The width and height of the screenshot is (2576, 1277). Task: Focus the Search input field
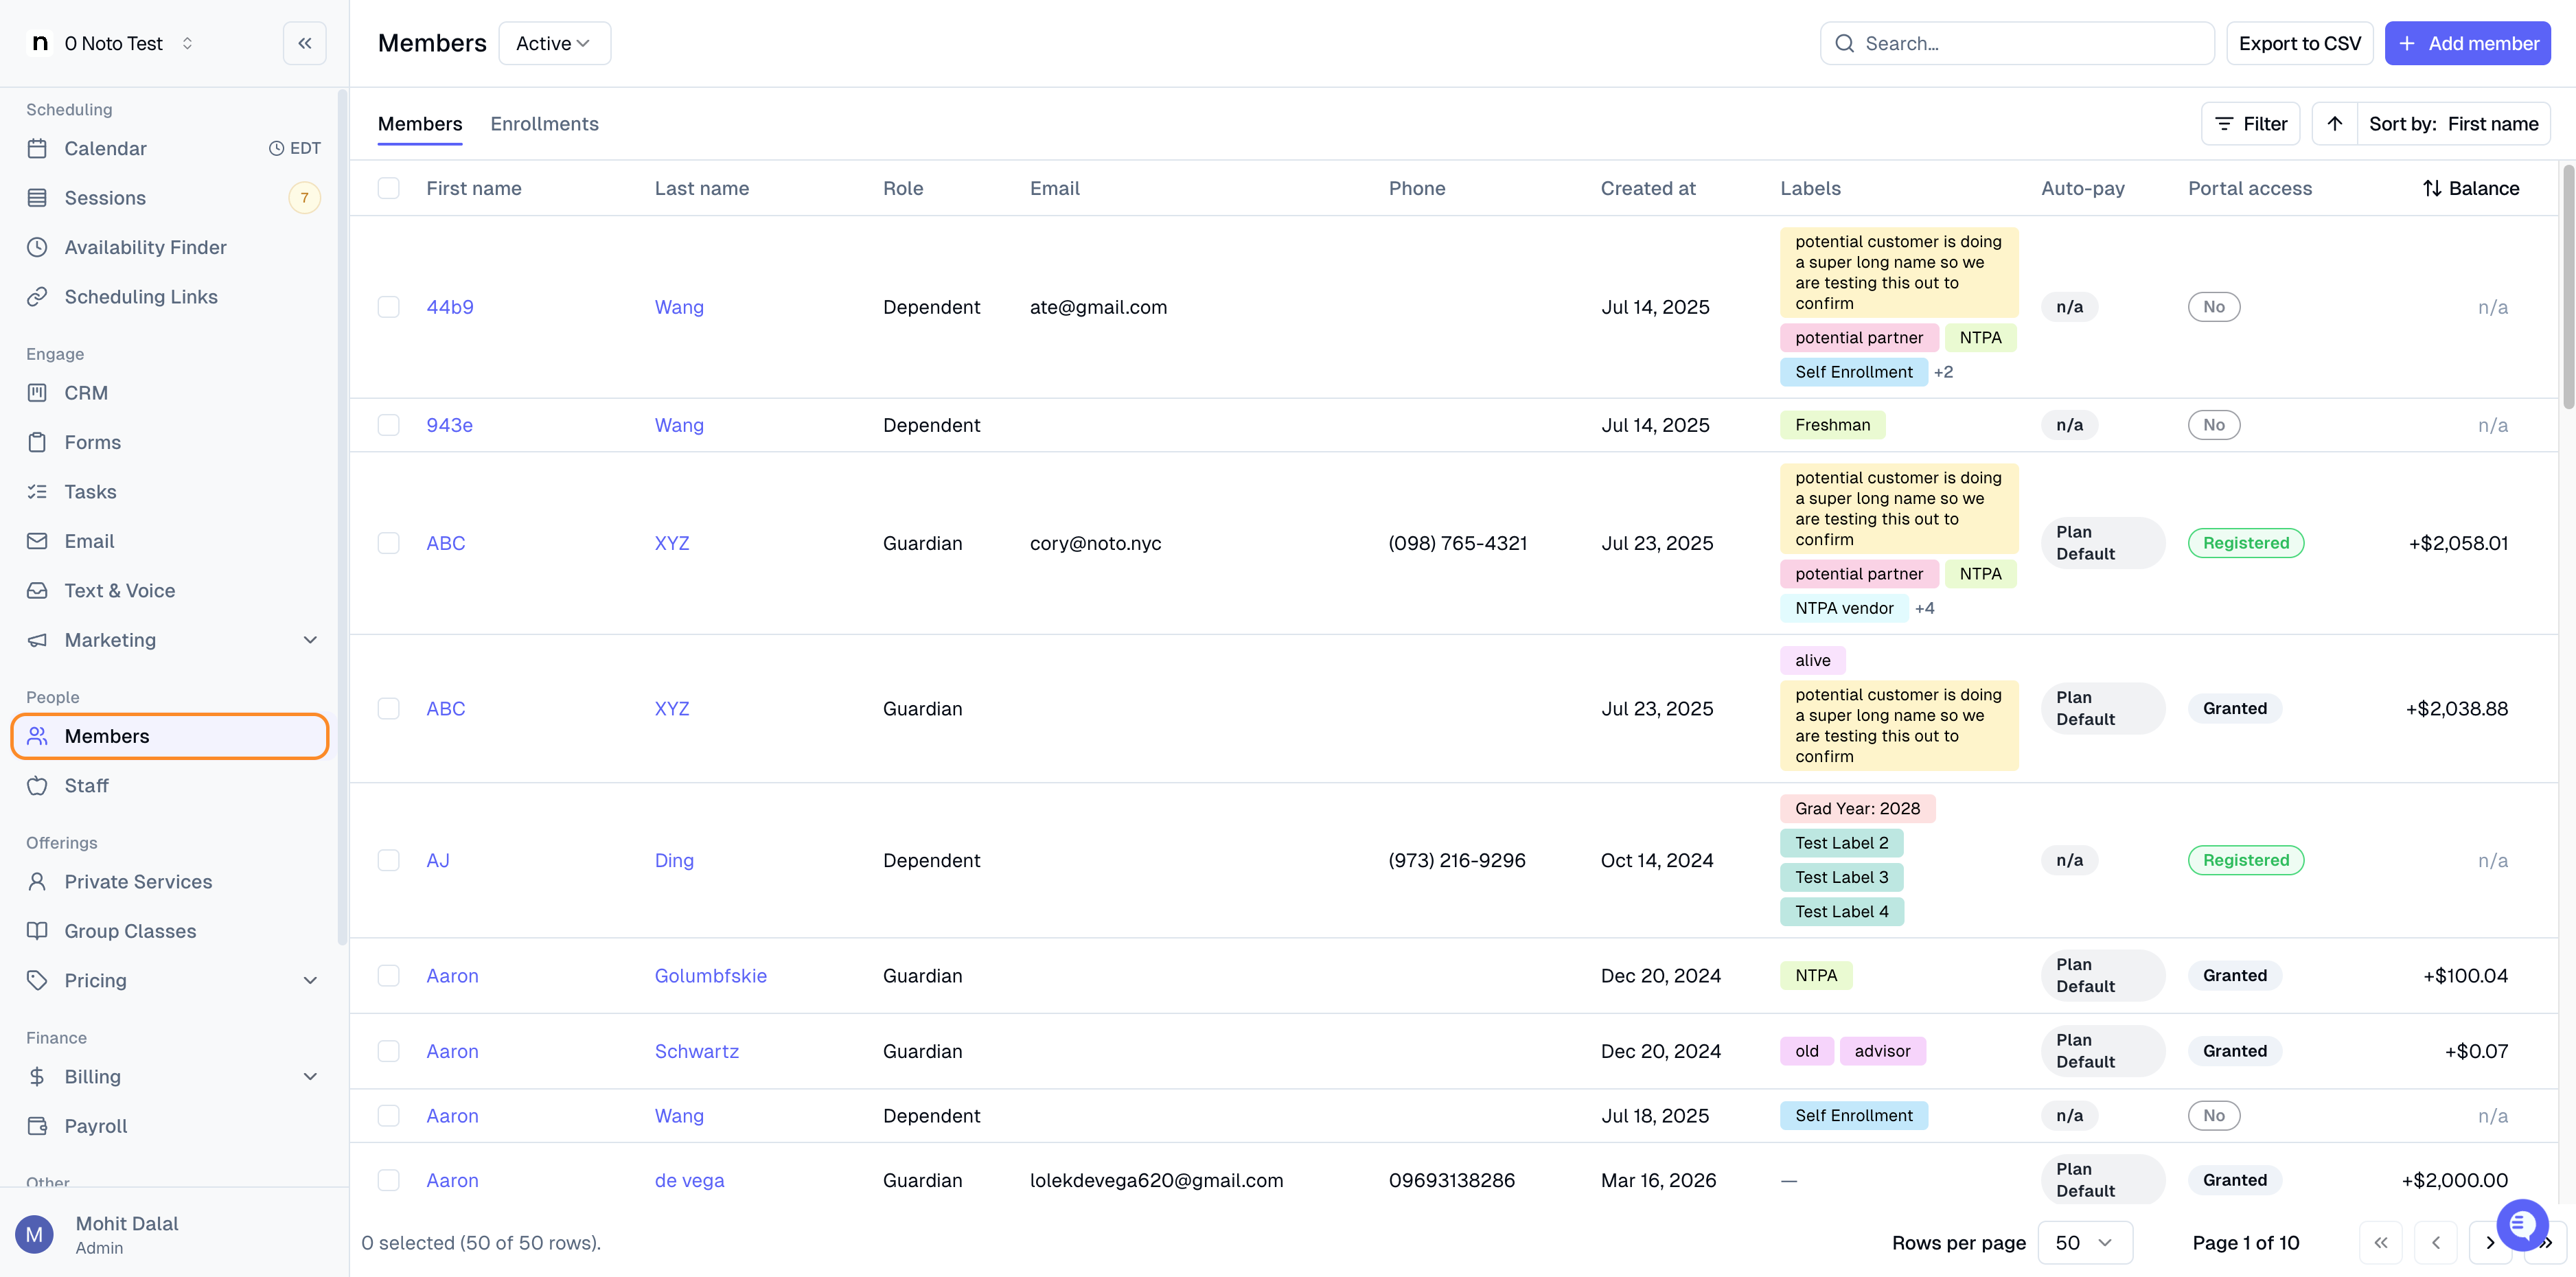tap(2017, 43)
